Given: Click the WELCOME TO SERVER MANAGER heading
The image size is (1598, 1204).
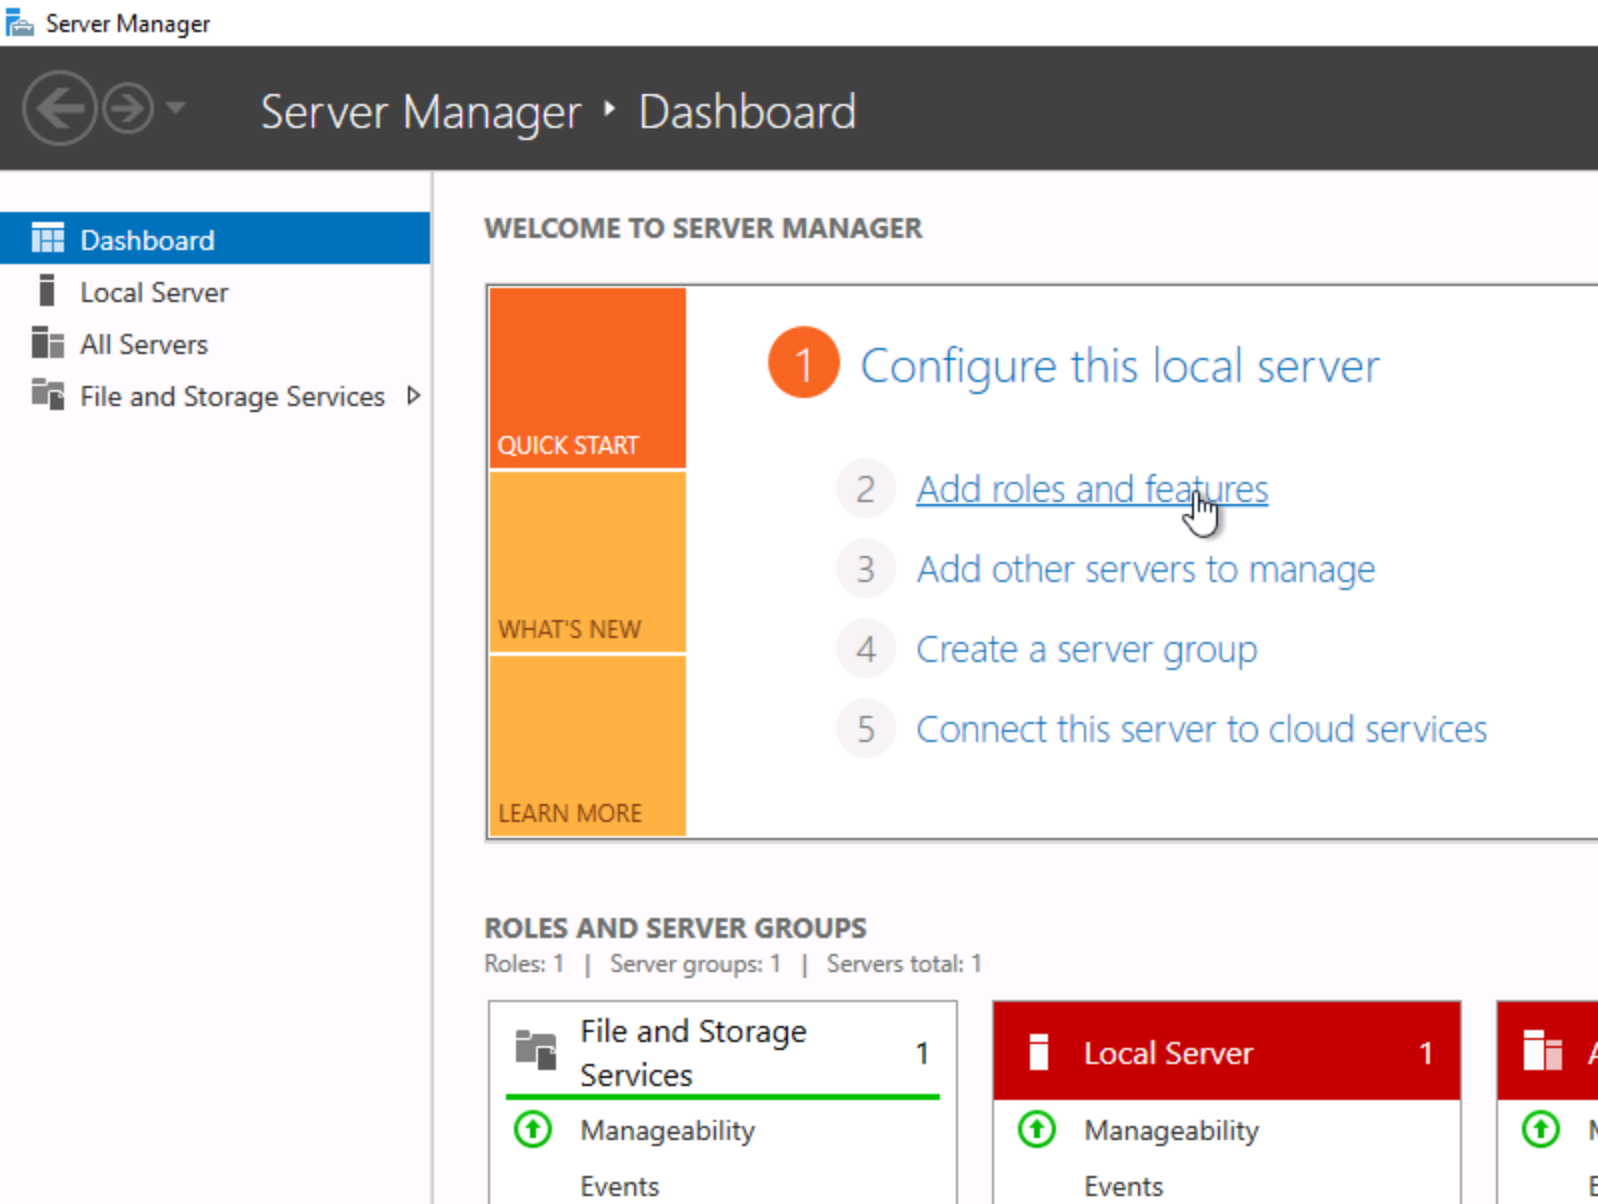Looking at the screenshot, I should (703, 228).
